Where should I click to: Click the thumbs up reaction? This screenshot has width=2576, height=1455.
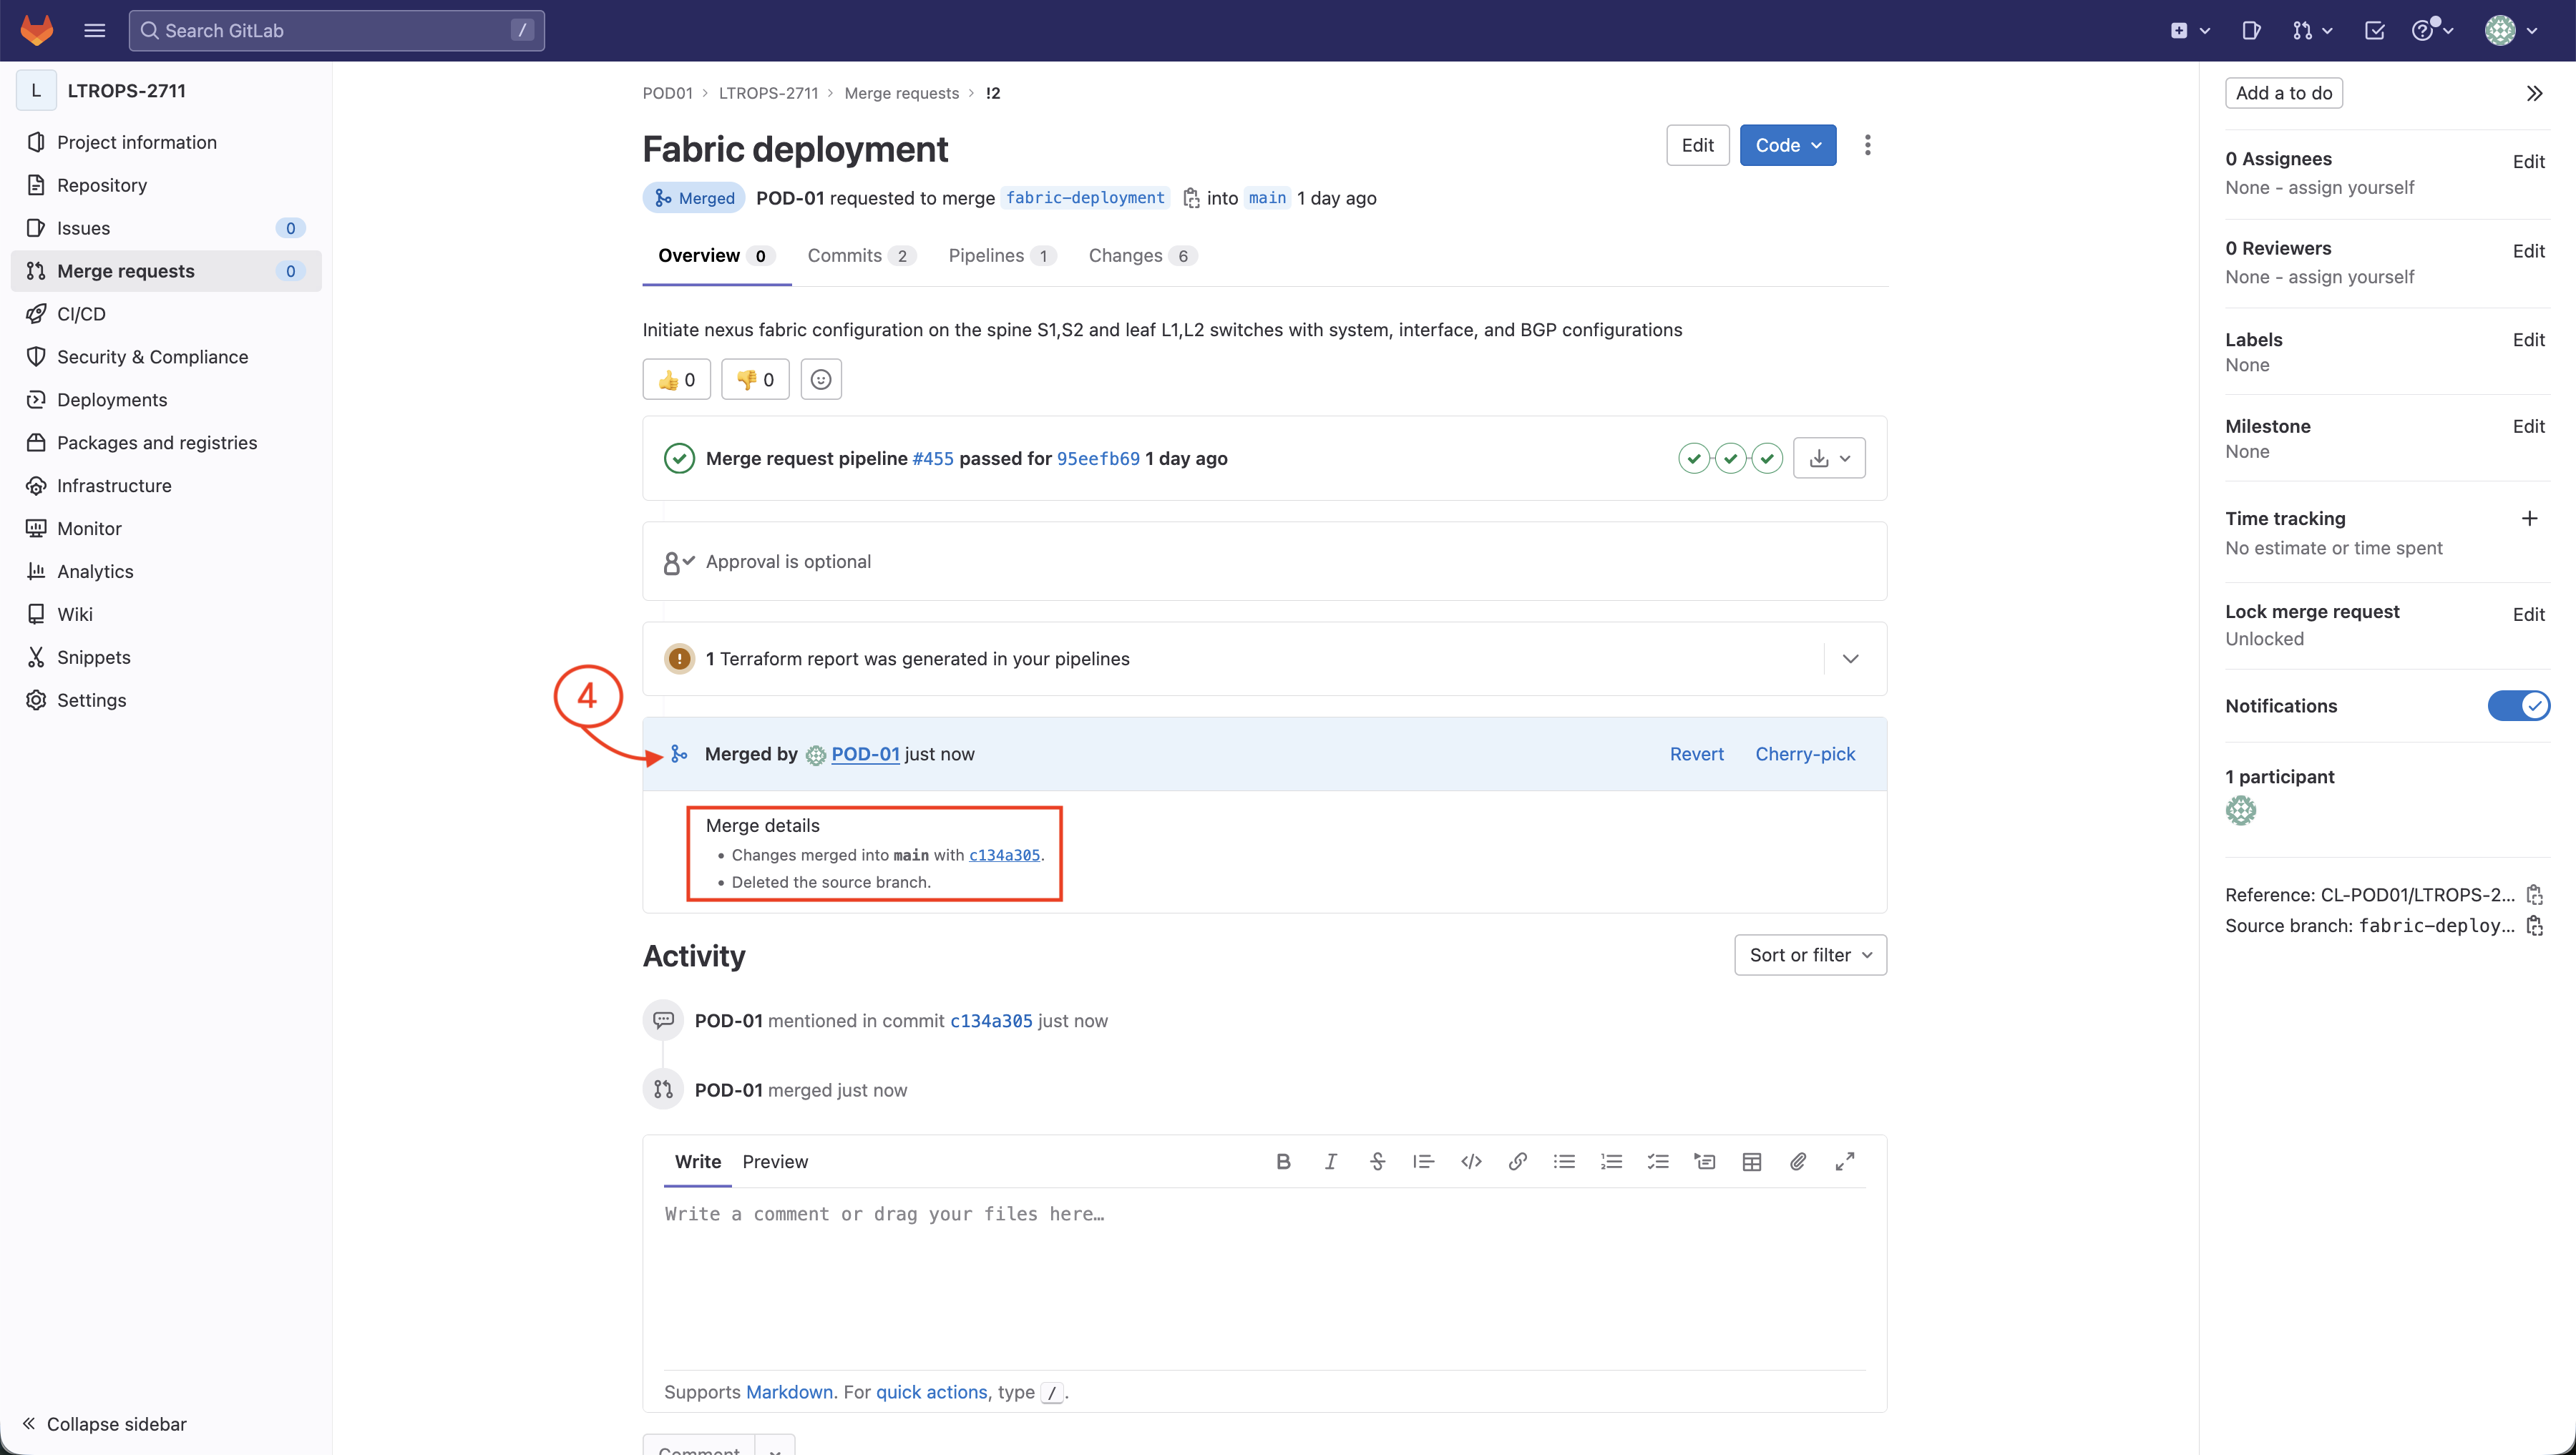(x=676, y=379)
